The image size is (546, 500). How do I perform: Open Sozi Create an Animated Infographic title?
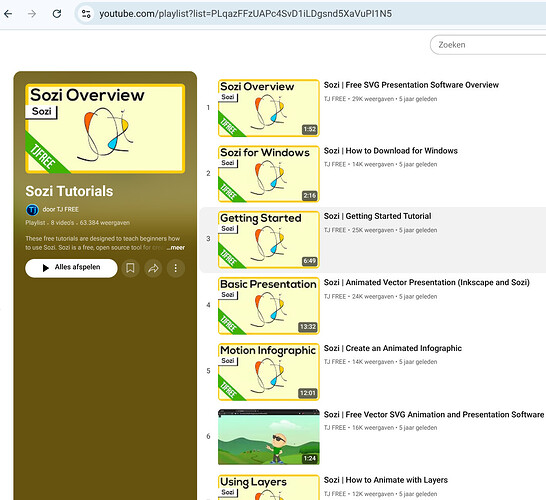393,348
